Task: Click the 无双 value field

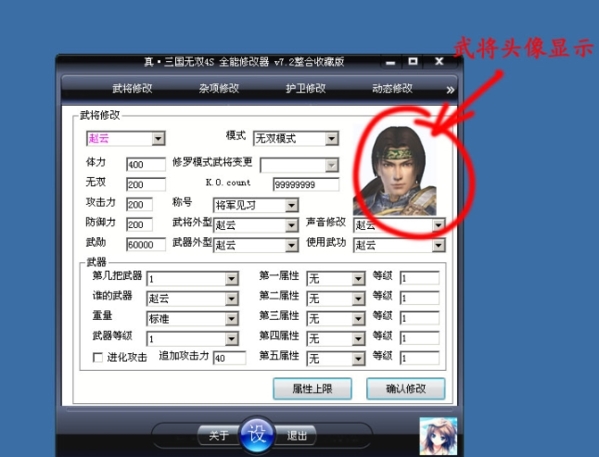Action: coord(146,184)
